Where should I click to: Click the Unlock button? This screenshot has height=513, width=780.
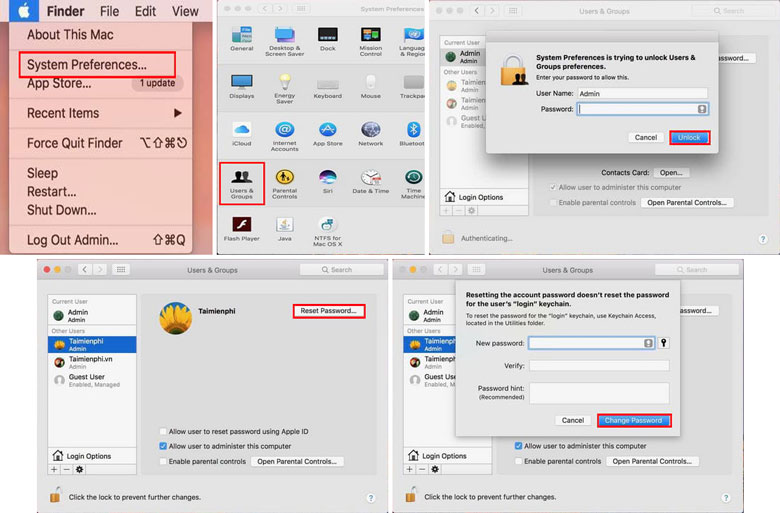click(x=689, y=137)
